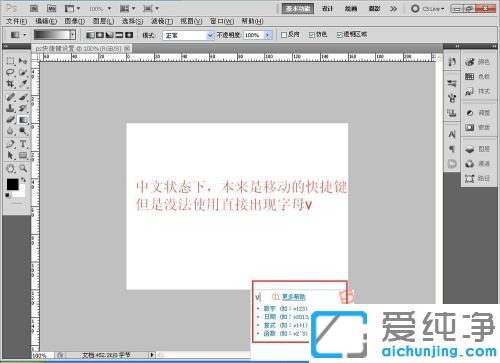The image size is (500, 363).
Task: Select the Move tool
Action: click(23, 61)
